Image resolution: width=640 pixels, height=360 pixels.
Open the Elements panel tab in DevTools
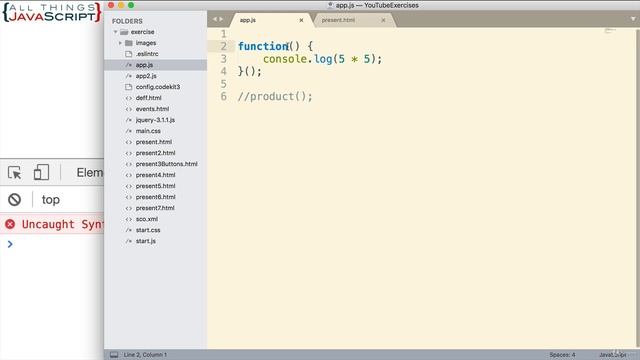tap(90, 173)
